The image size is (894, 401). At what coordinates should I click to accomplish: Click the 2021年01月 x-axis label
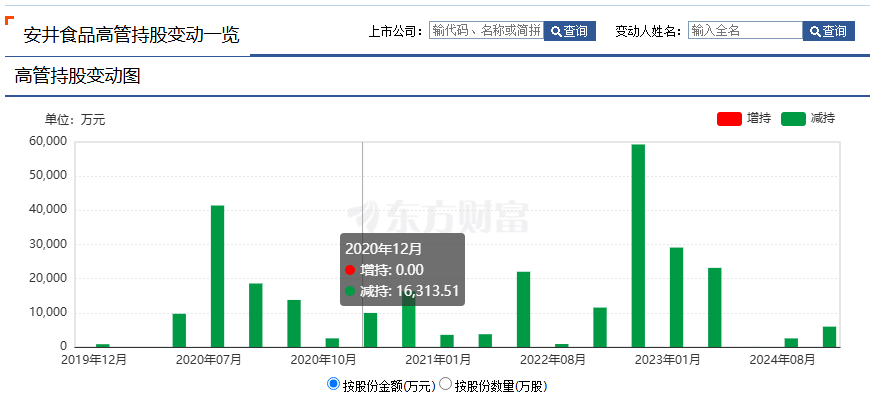(x=438, y=361)
